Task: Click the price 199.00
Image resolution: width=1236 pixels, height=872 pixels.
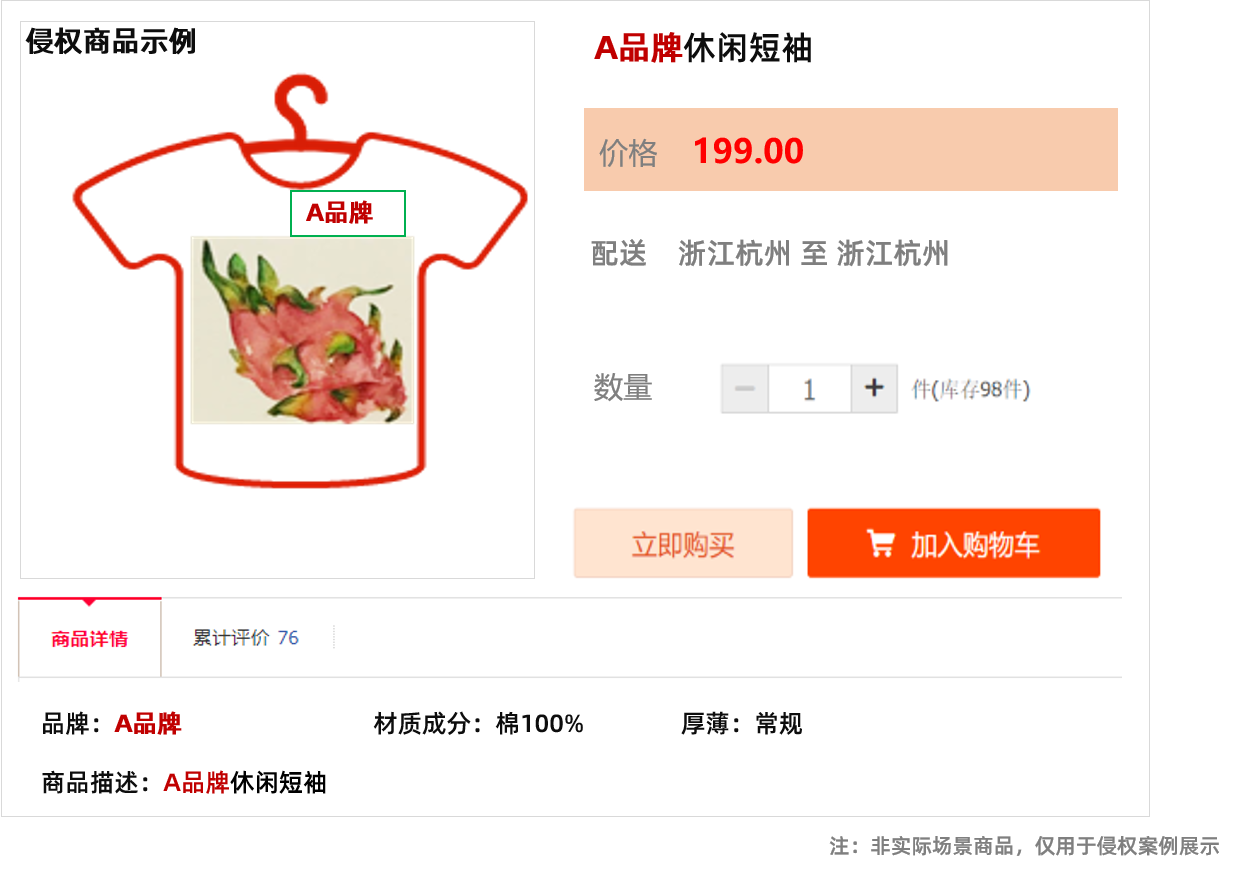Action: 748,151
